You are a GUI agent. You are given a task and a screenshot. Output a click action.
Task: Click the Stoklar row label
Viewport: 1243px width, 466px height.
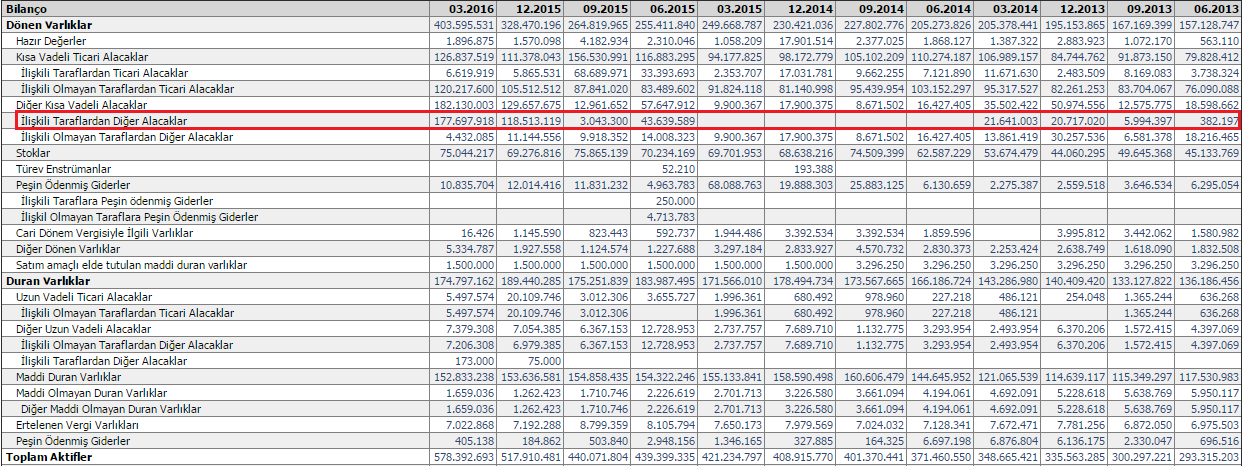point(33,153)
